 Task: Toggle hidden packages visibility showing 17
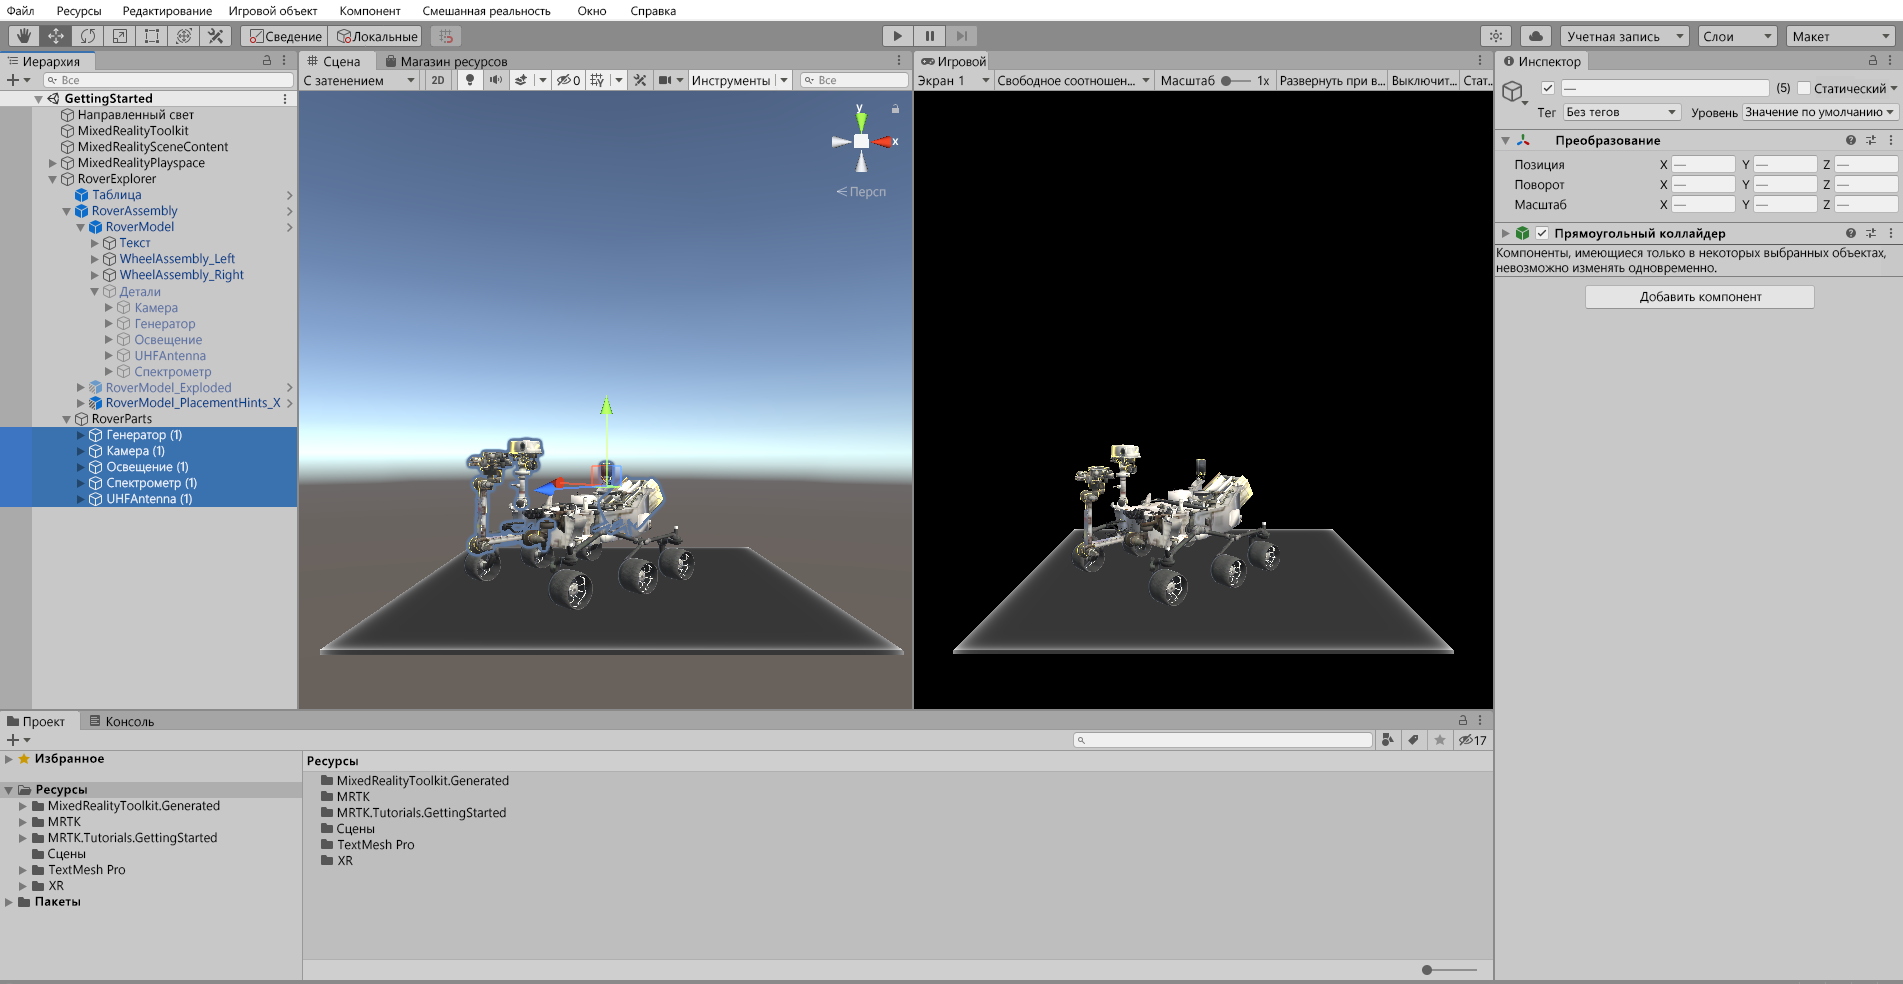1472,740
